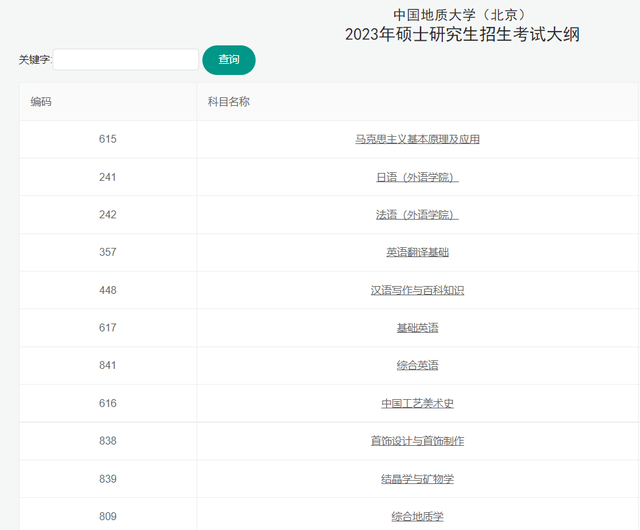Viewport: 640px width, 530px height.
Task: Open the 法语（外语学院） syllabus link
Action: (417, 215)
